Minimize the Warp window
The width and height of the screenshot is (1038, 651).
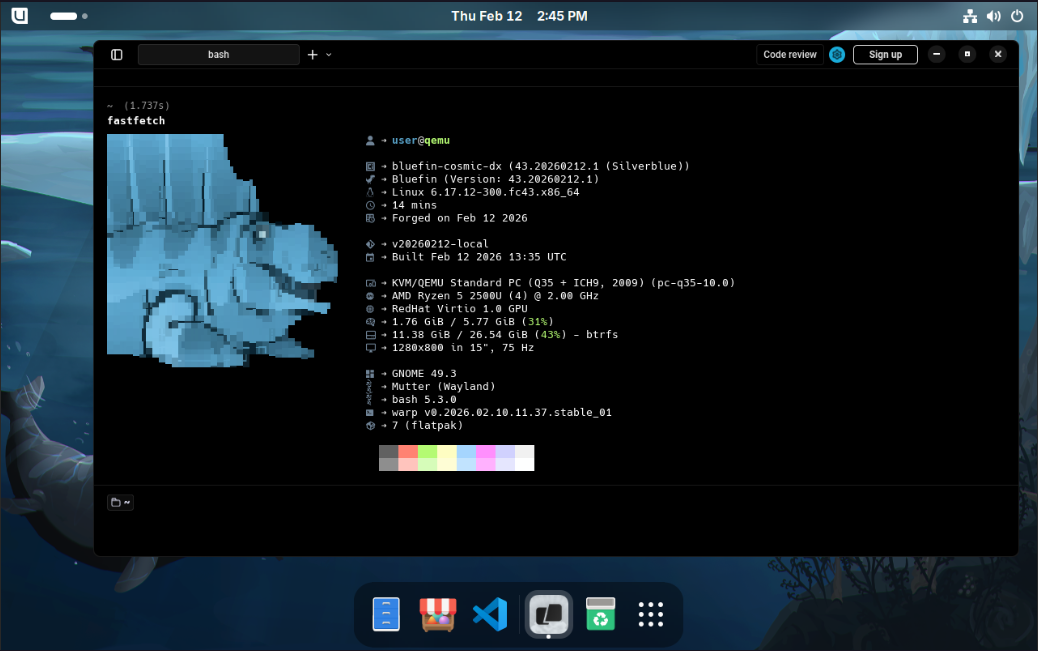tap(936, 54)
